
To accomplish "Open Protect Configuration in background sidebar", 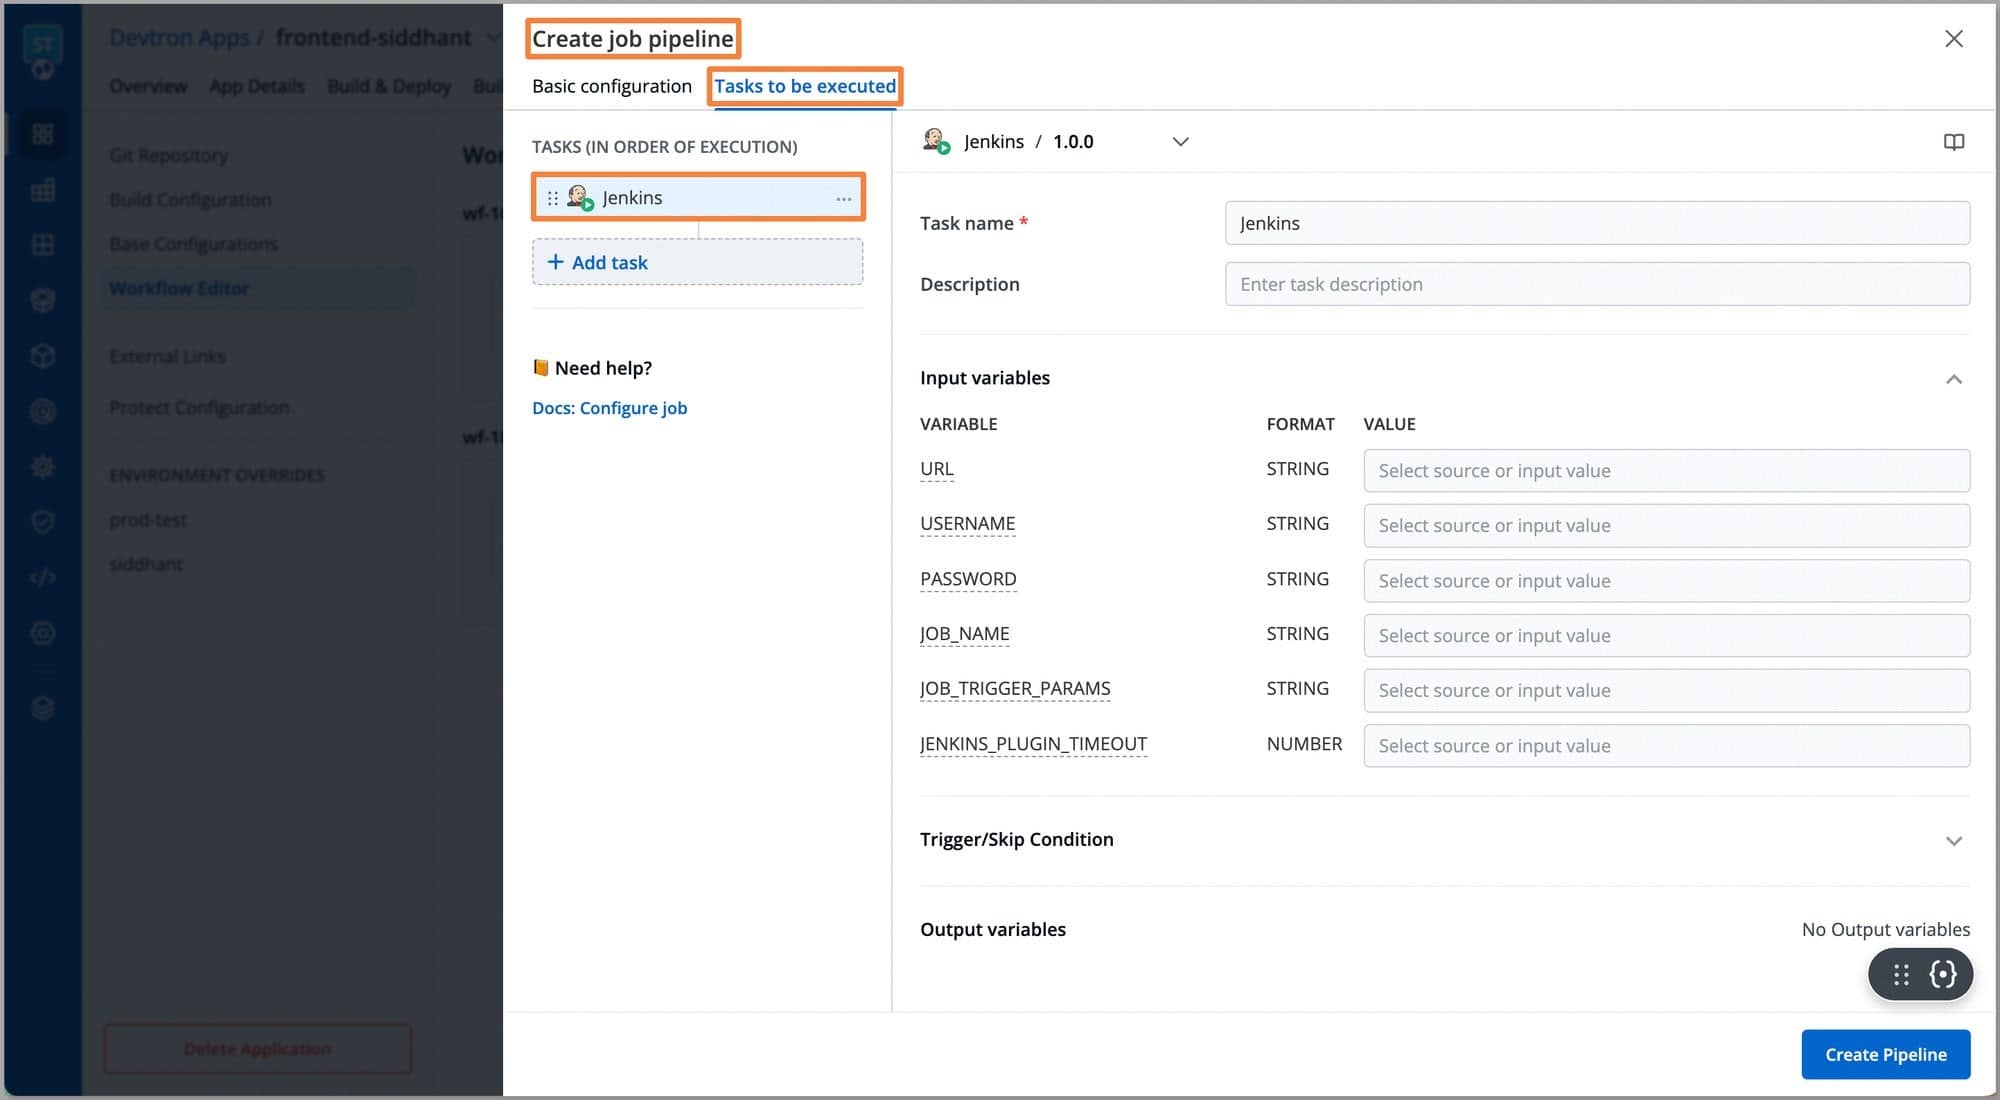I will pos(199,408).
